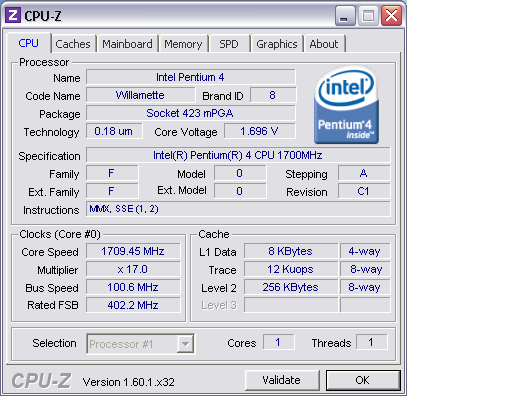This screenshot has height=396, width=512.
Task: Click the Family value 'F'
Action: 112,173
